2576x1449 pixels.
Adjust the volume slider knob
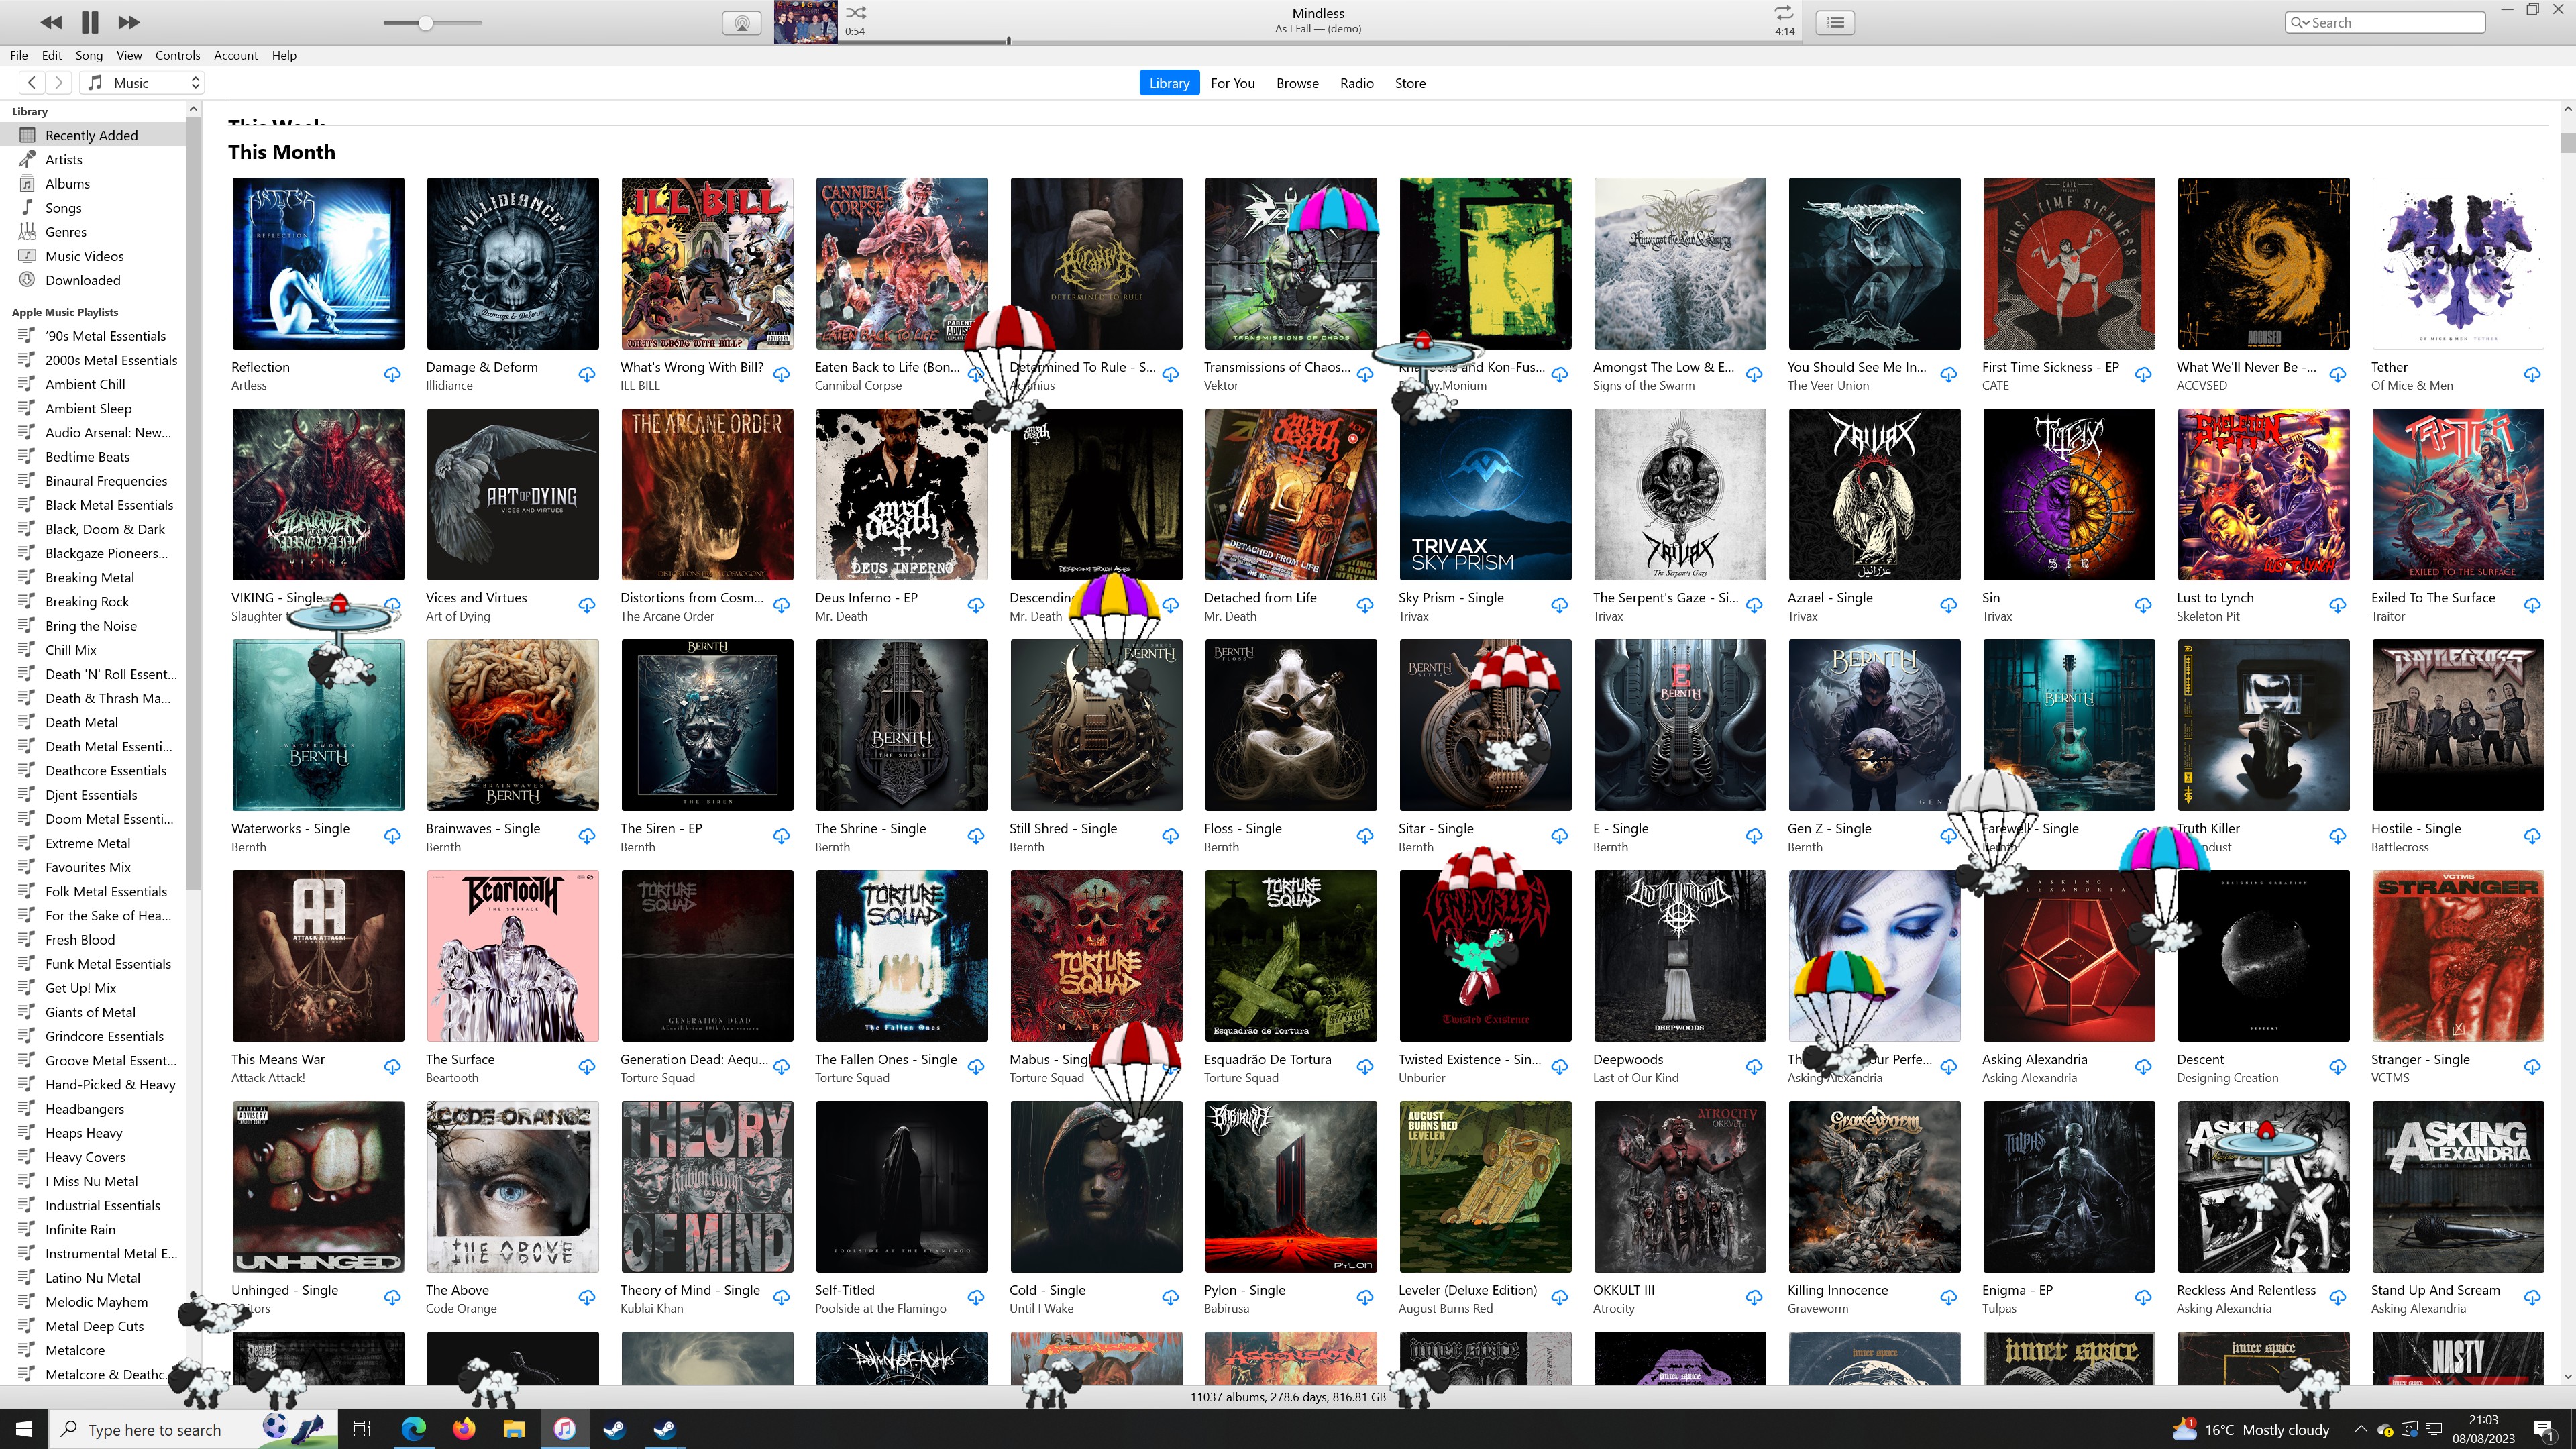pyautogui.click(x=425, y=23)
